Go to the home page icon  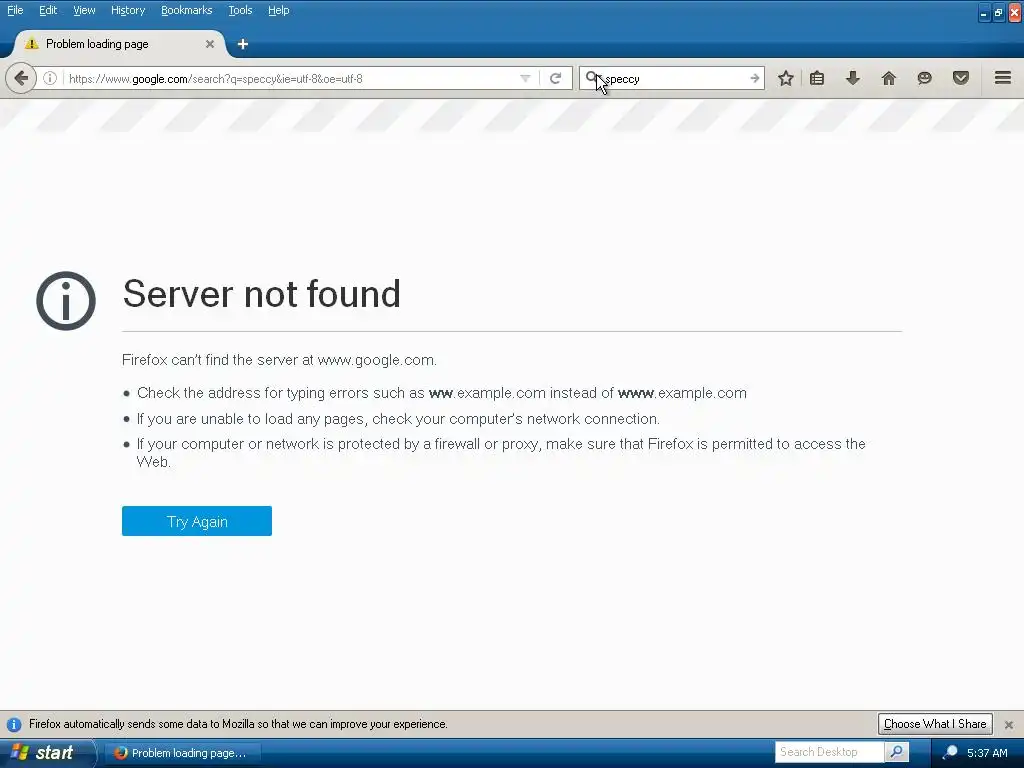point(888,78)
